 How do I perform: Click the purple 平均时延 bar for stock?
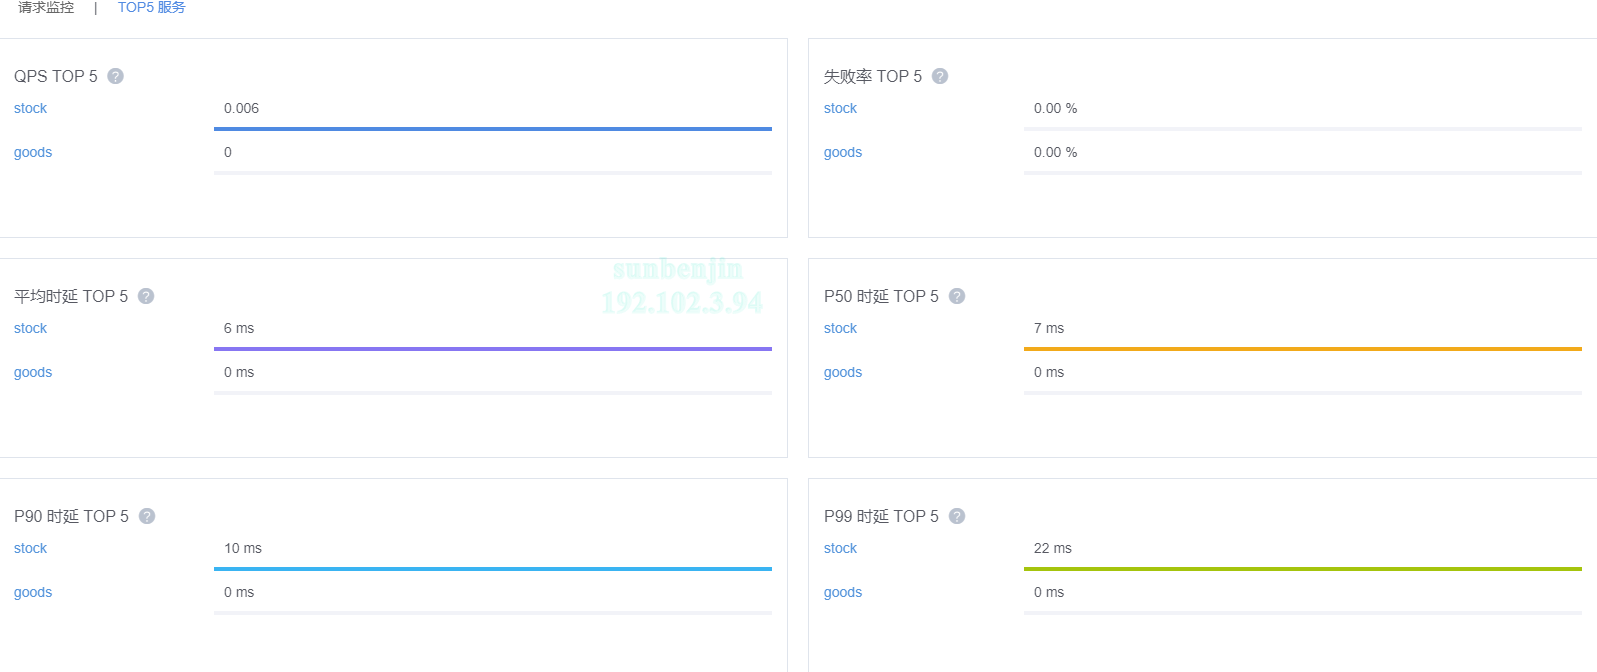point(492,349)
